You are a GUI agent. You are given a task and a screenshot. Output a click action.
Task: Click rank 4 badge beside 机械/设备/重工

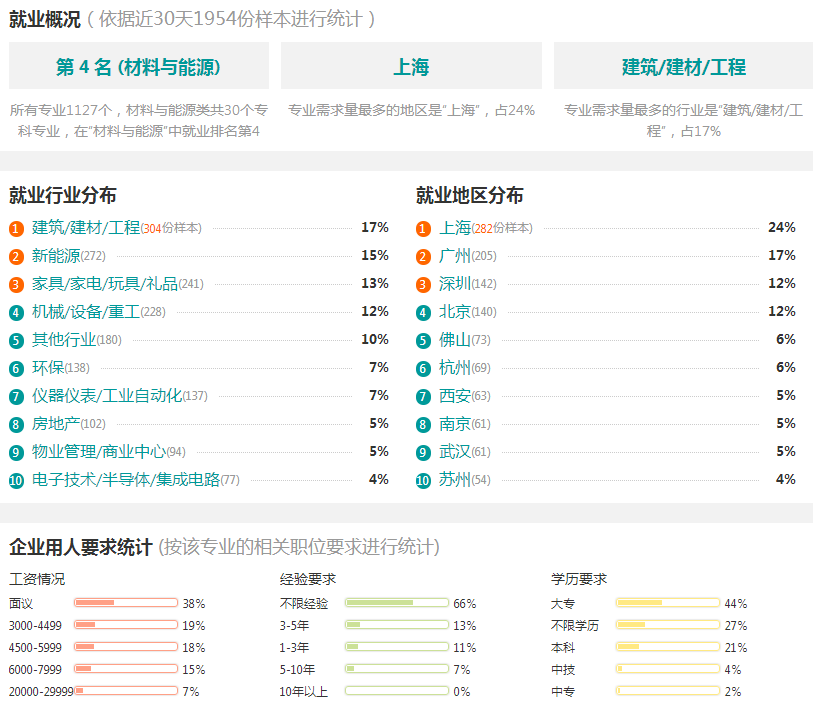tap(16, 313)
